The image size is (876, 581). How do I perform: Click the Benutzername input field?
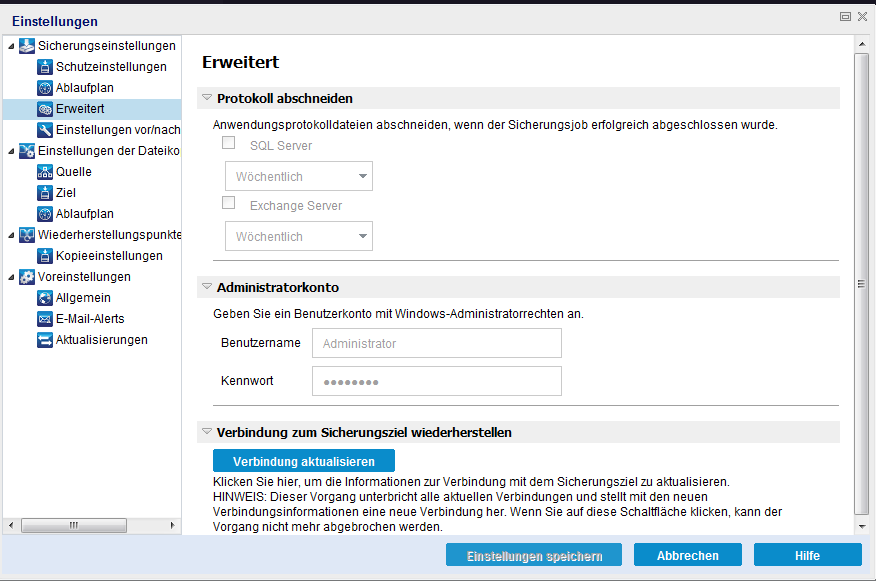436,344
